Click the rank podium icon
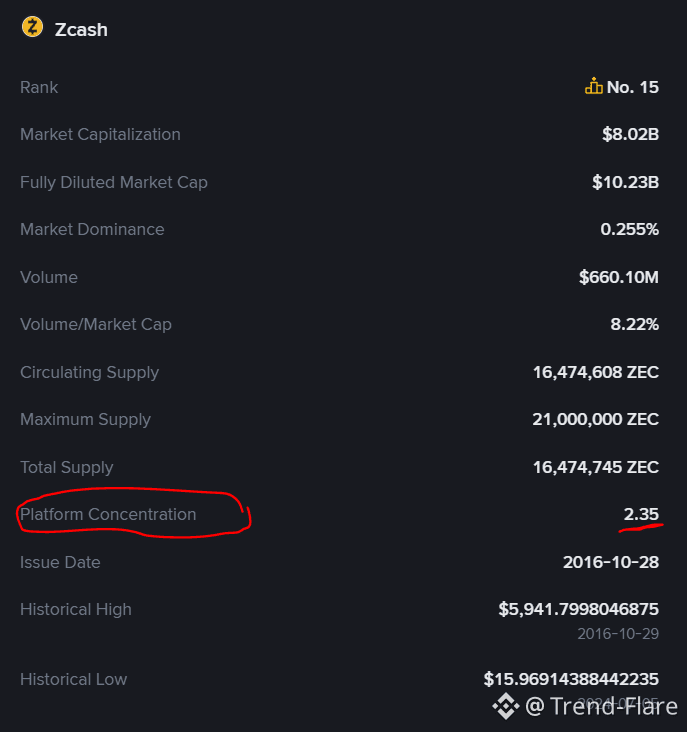 (594, 87)
